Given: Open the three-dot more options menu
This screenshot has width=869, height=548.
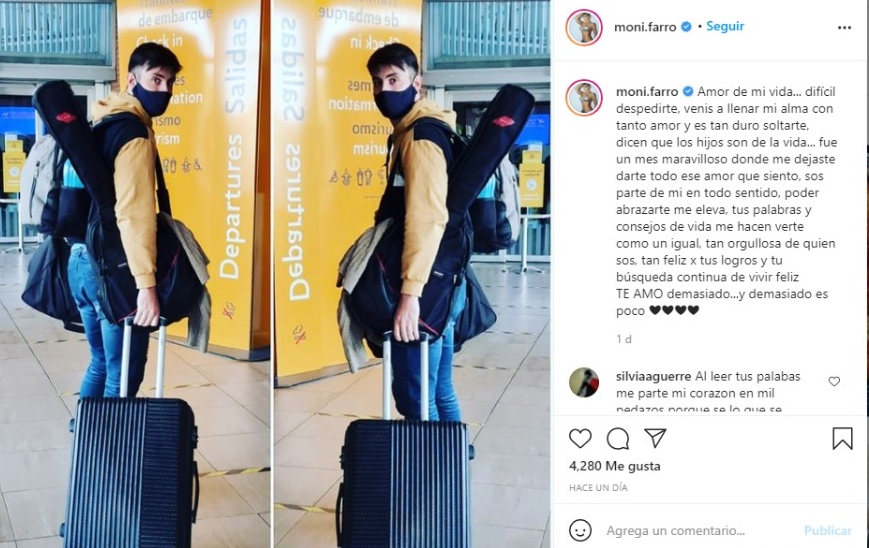Looking at the screenshot, I should click(x=844, y=27).
